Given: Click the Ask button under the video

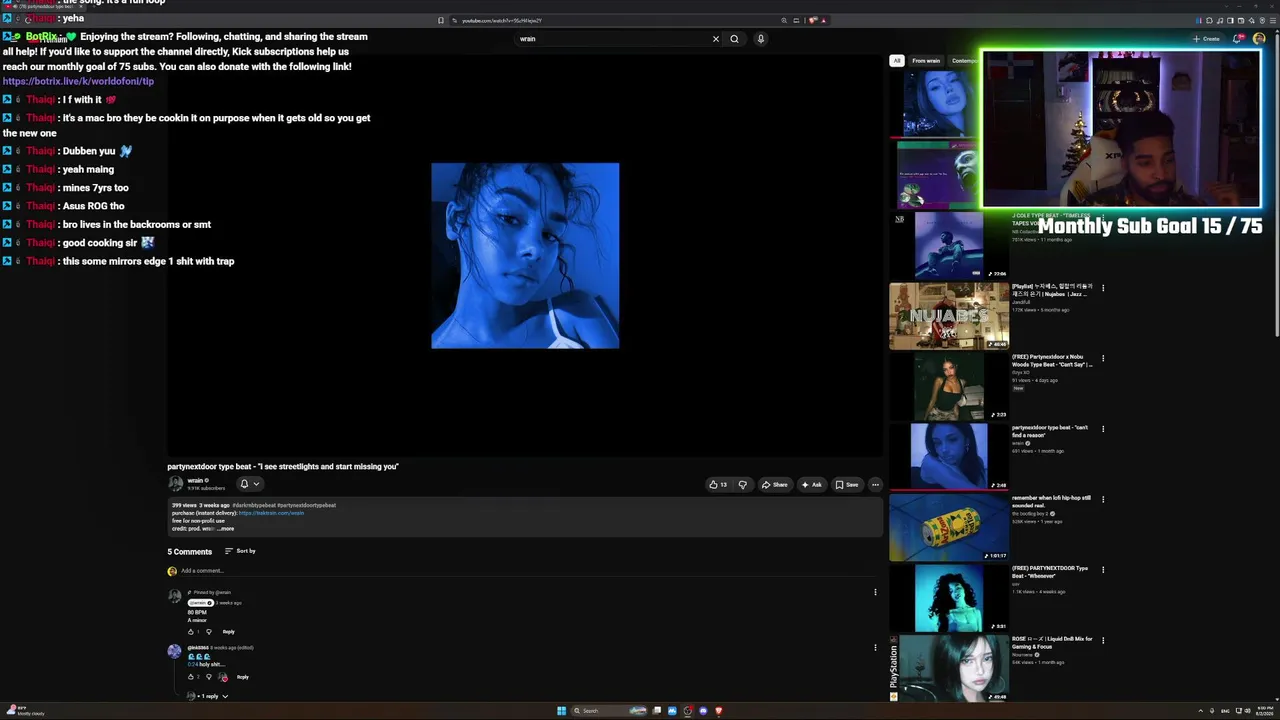Looking at the screenshot, I should (x=811, y=485).
